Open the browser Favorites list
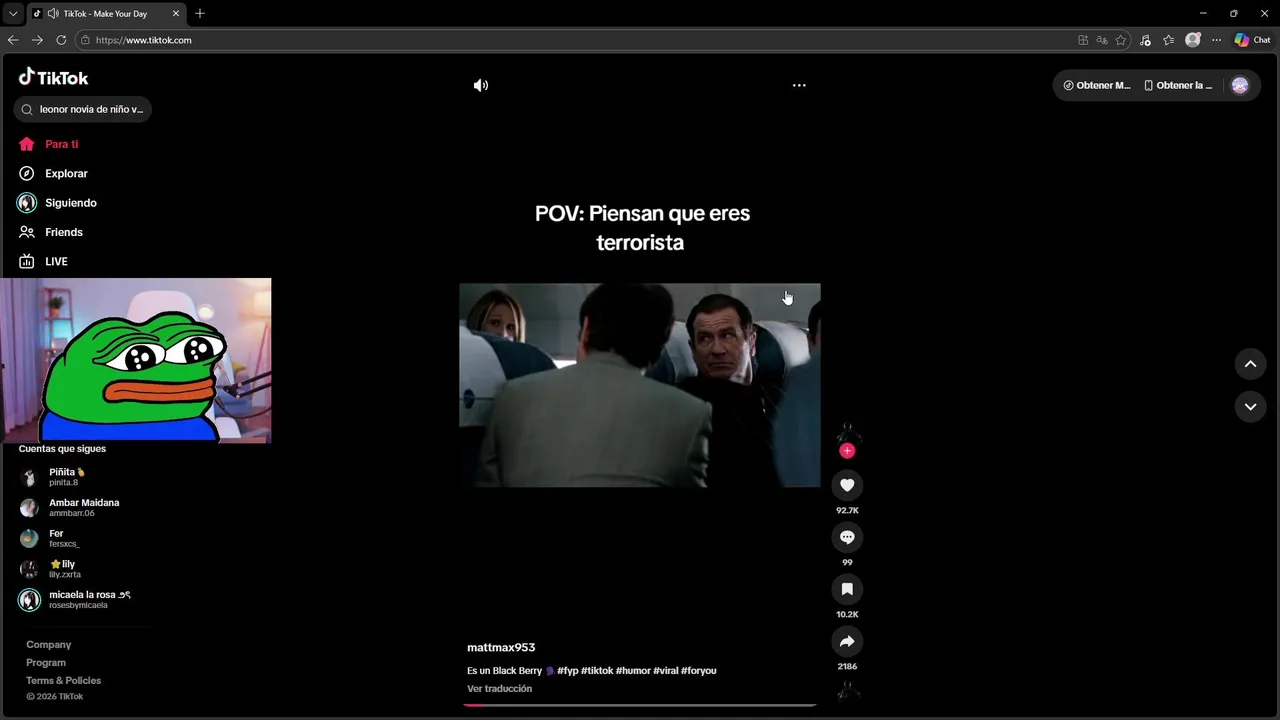Image resolution: width=1280 pixels, height=720 pixels. (1169, 40)
